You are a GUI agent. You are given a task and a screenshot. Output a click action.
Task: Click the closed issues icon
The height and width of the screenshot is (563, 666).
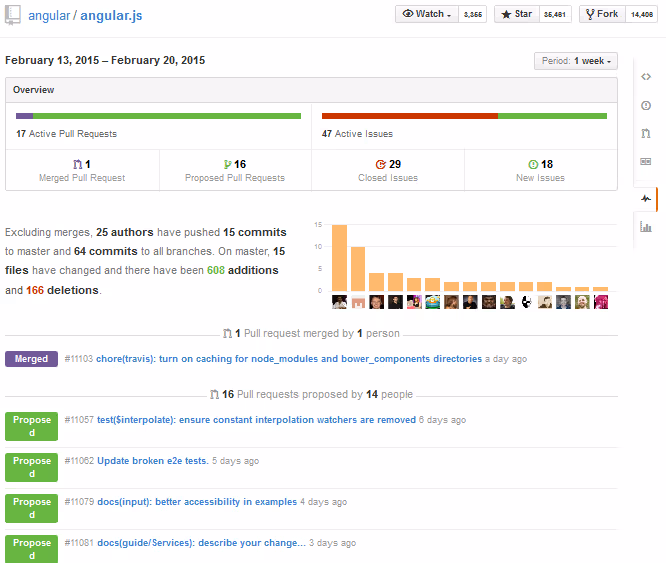coord(381,164)
